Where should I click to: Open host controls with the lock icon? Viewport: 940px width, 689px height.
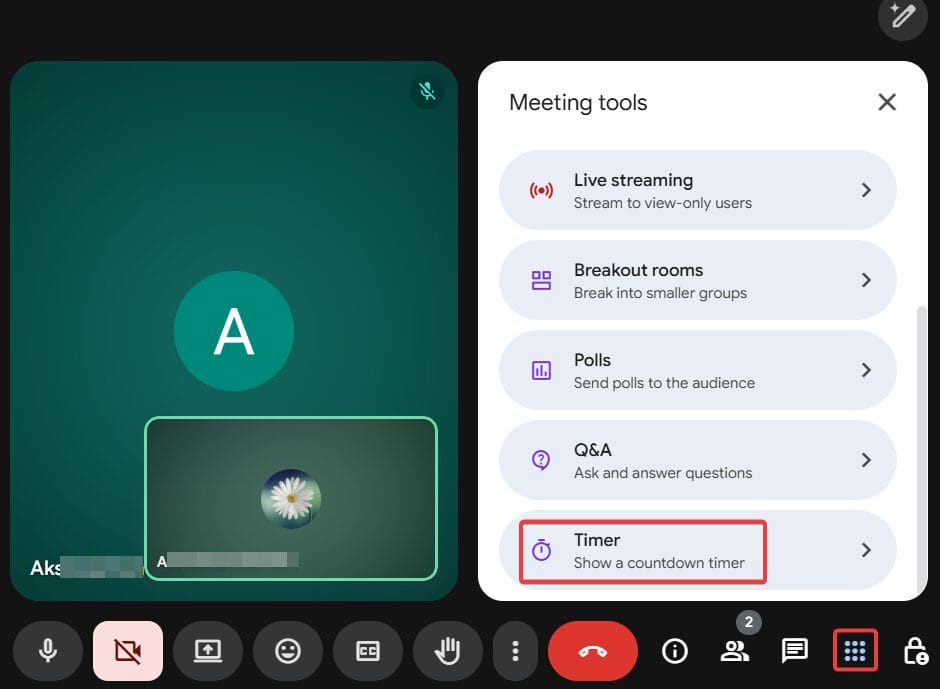click(916, 651)
